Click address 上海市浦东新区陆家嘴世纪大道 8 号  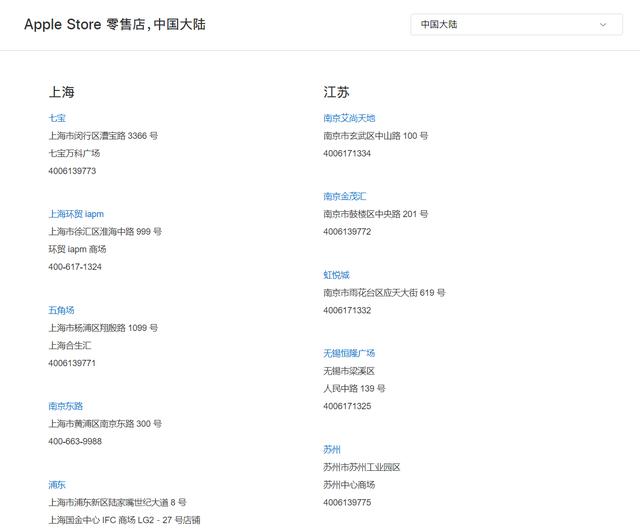(118, 502)
